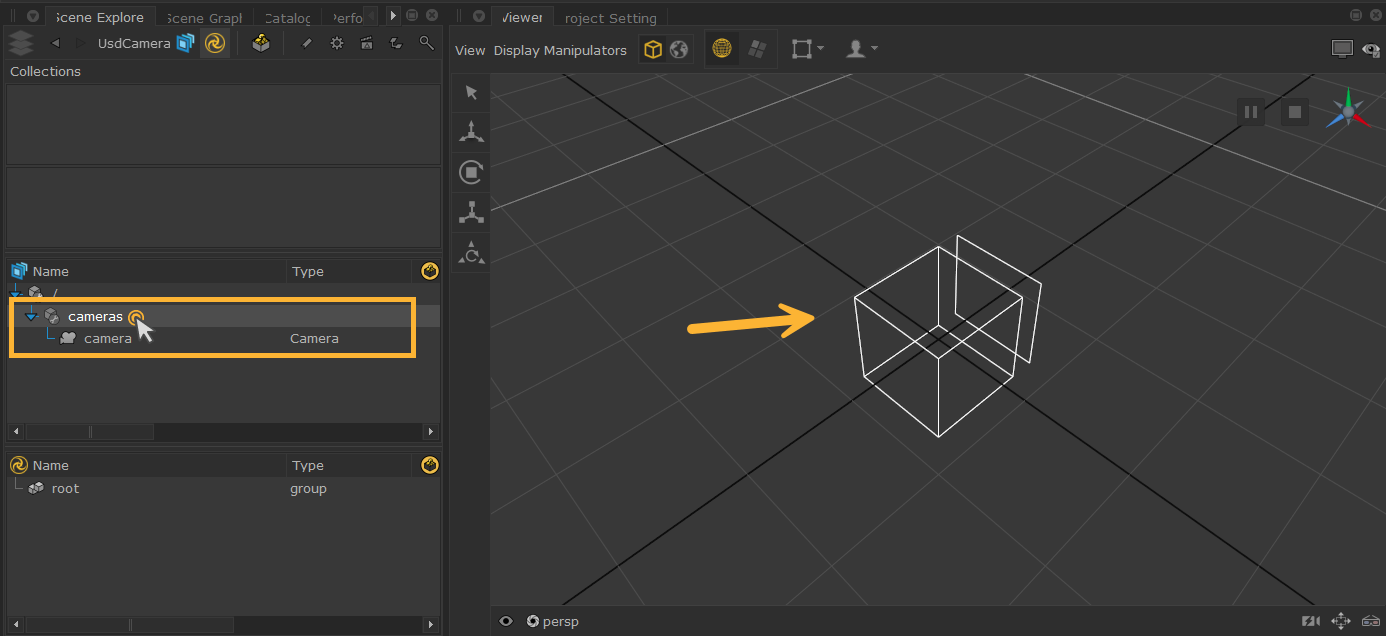The width and height of the screenshot is (1386, 636).
Task: Open the square selection mode dropdown
Action: click(x=807, y=49)
